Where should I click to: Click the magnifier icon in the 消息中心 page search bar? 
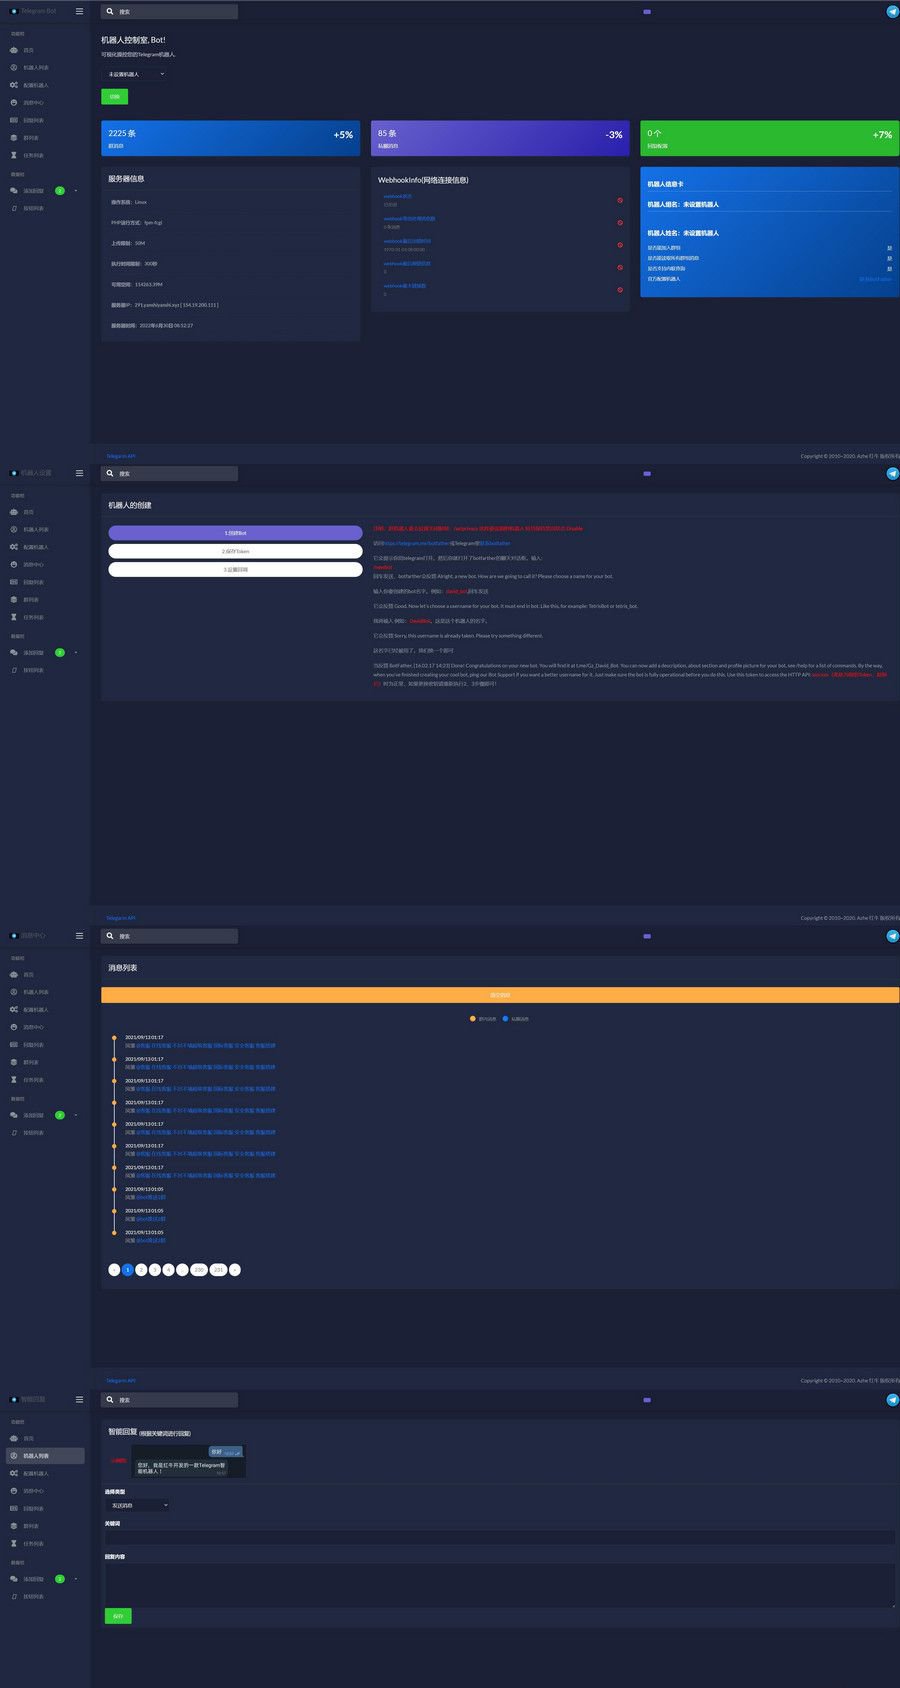click(x=110, y=936)
